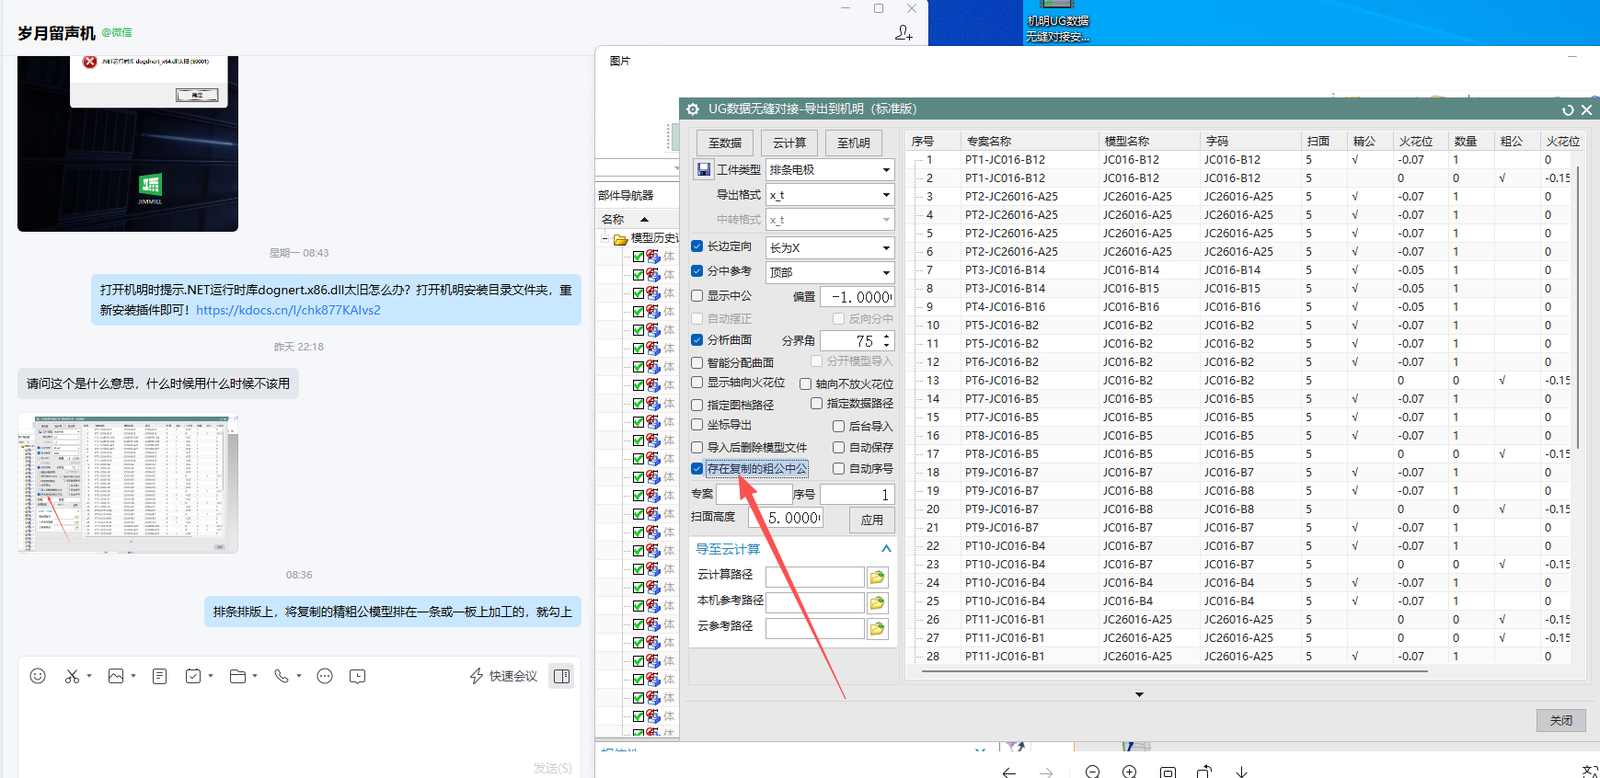Browse folder for 云计算路径
Screen dimensions: 1600x778
click(x=877, y=577)
